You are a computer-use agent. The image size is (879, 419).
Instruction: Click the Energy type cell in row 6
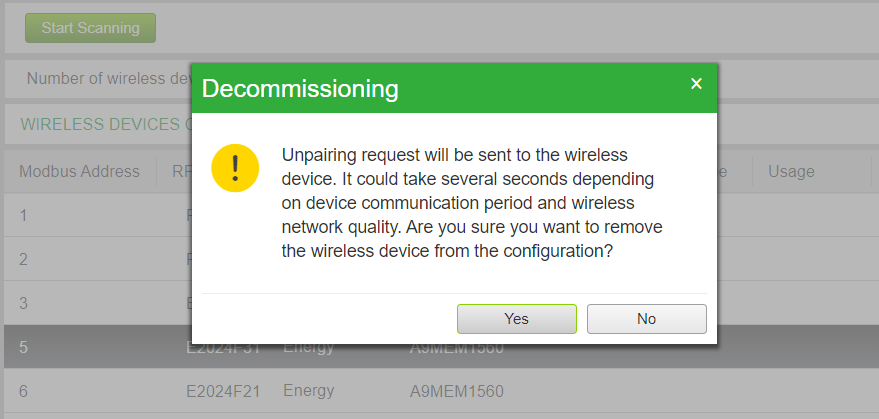309,390
